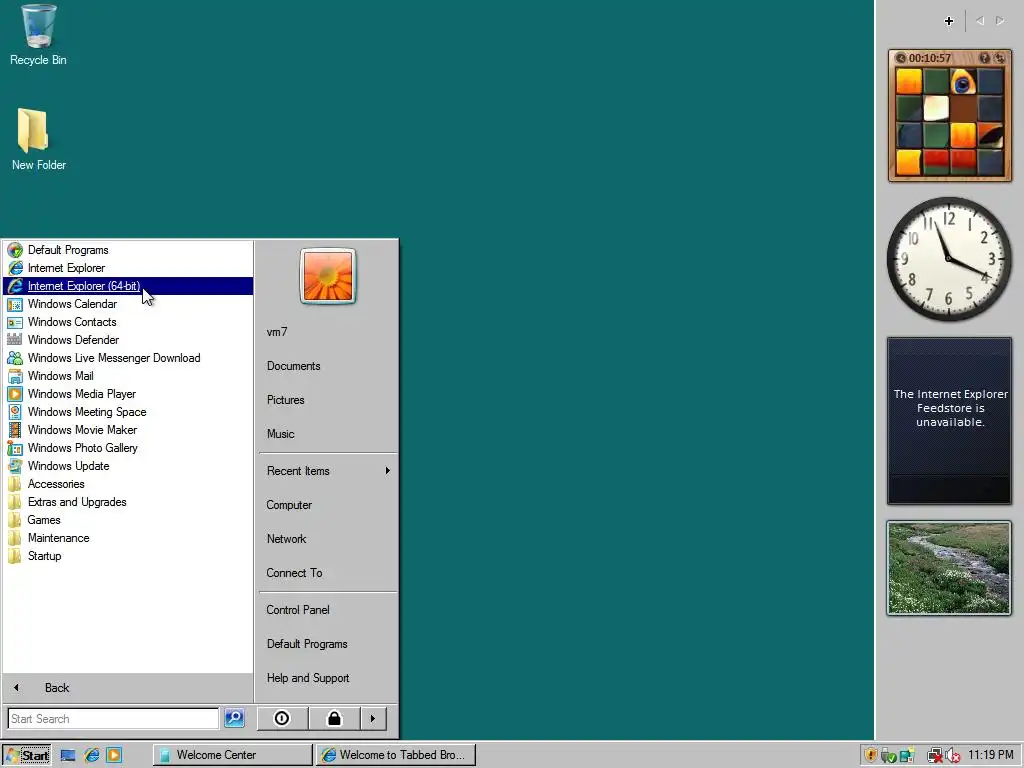
Task: Click the security shield tray icon
Action: (x=871, y=755)
